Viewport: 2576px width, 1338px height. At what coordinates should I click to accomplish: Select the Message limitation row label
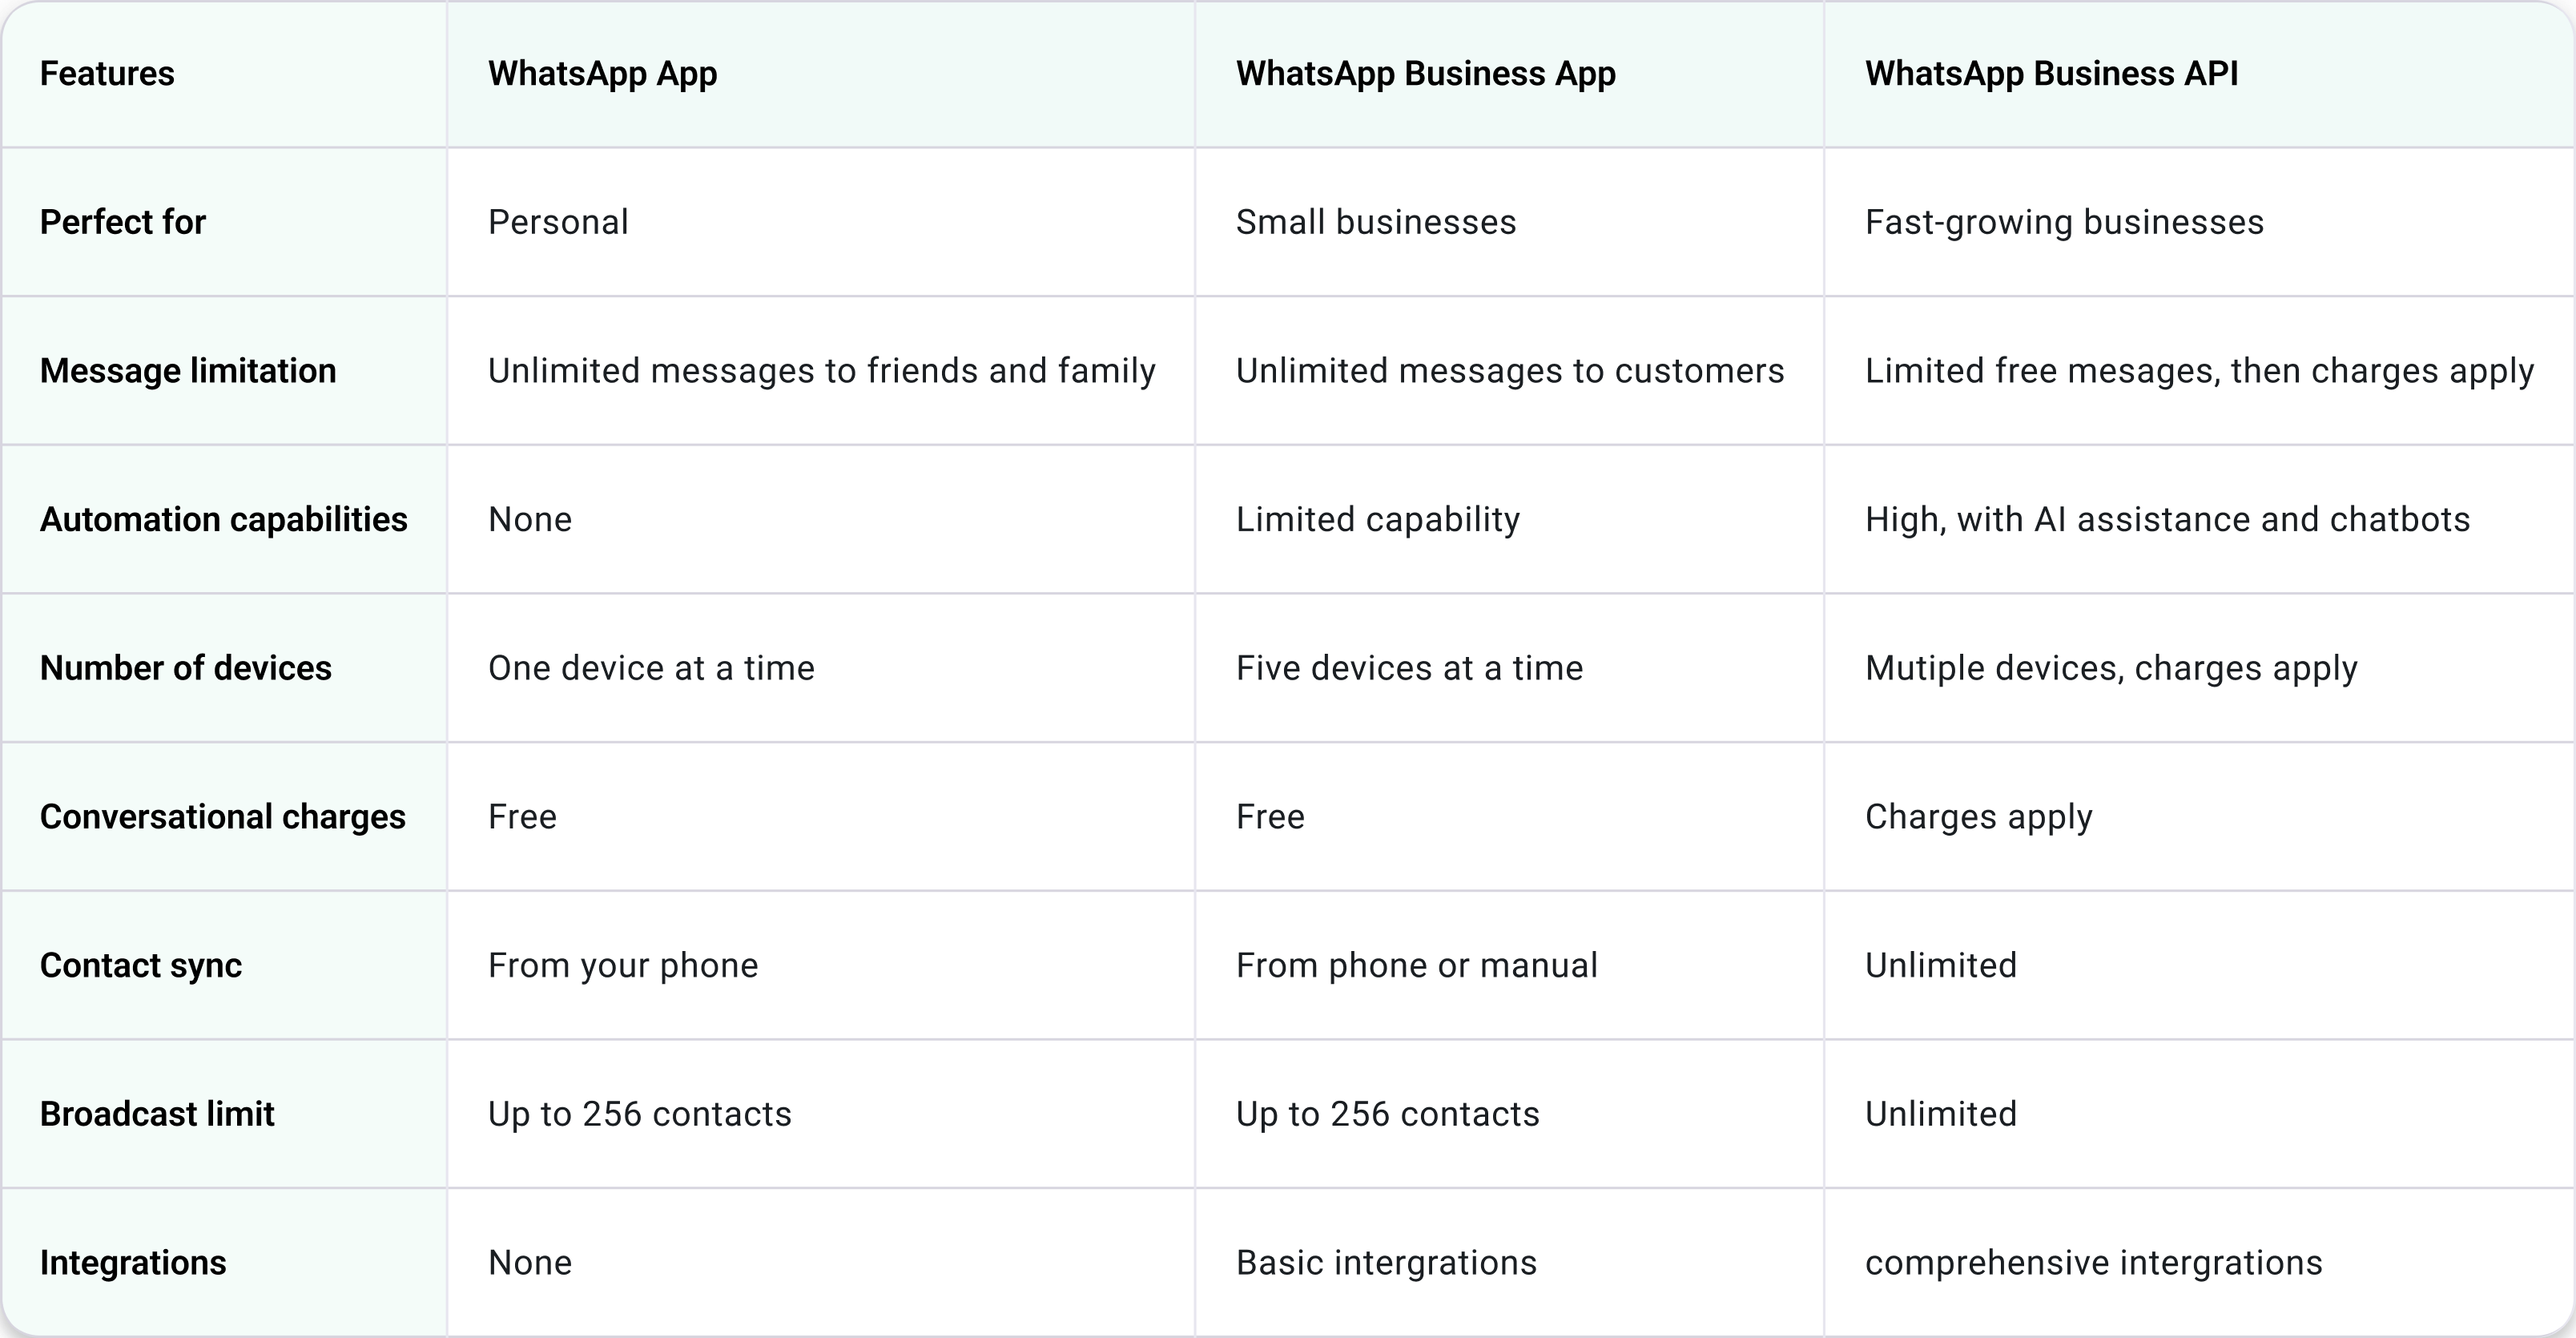tap(188, 371)
